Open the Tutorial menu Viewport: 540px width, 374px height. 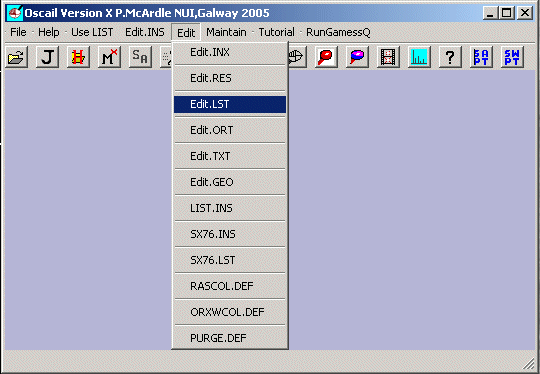277,32
